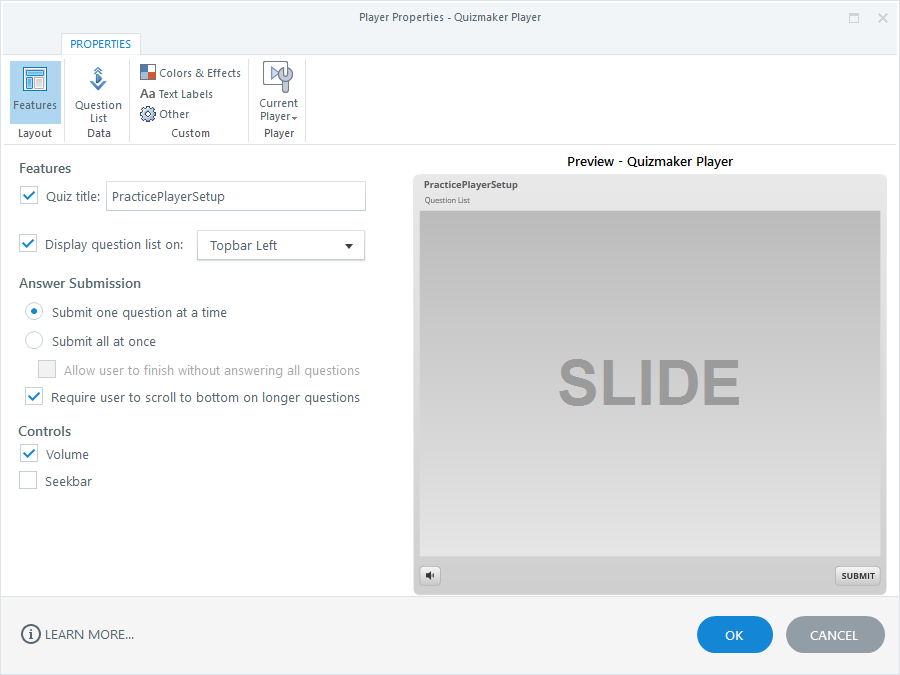This screenshot has height=675, width=900.
Task: Click the Quiz title text field
Action: click(x=236, y=196)
